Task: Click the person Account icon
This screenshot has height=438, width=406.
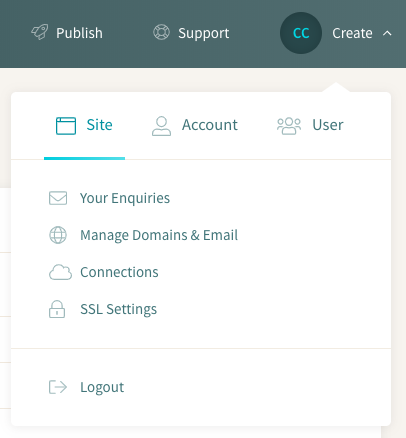Action: click(162, 126)
